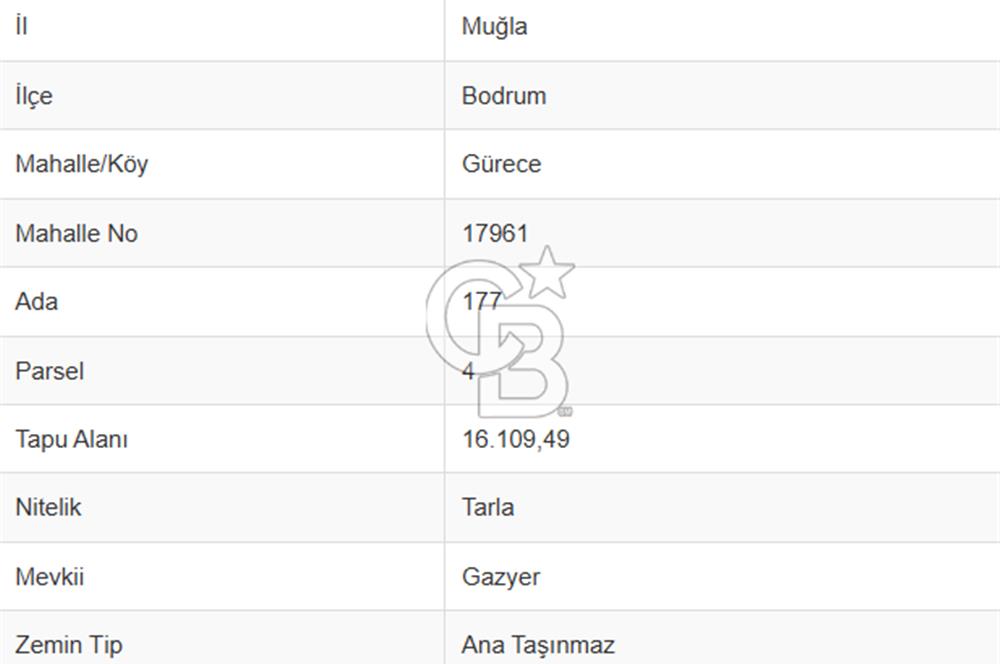Click the Zemin Tip label

point(69,645)
